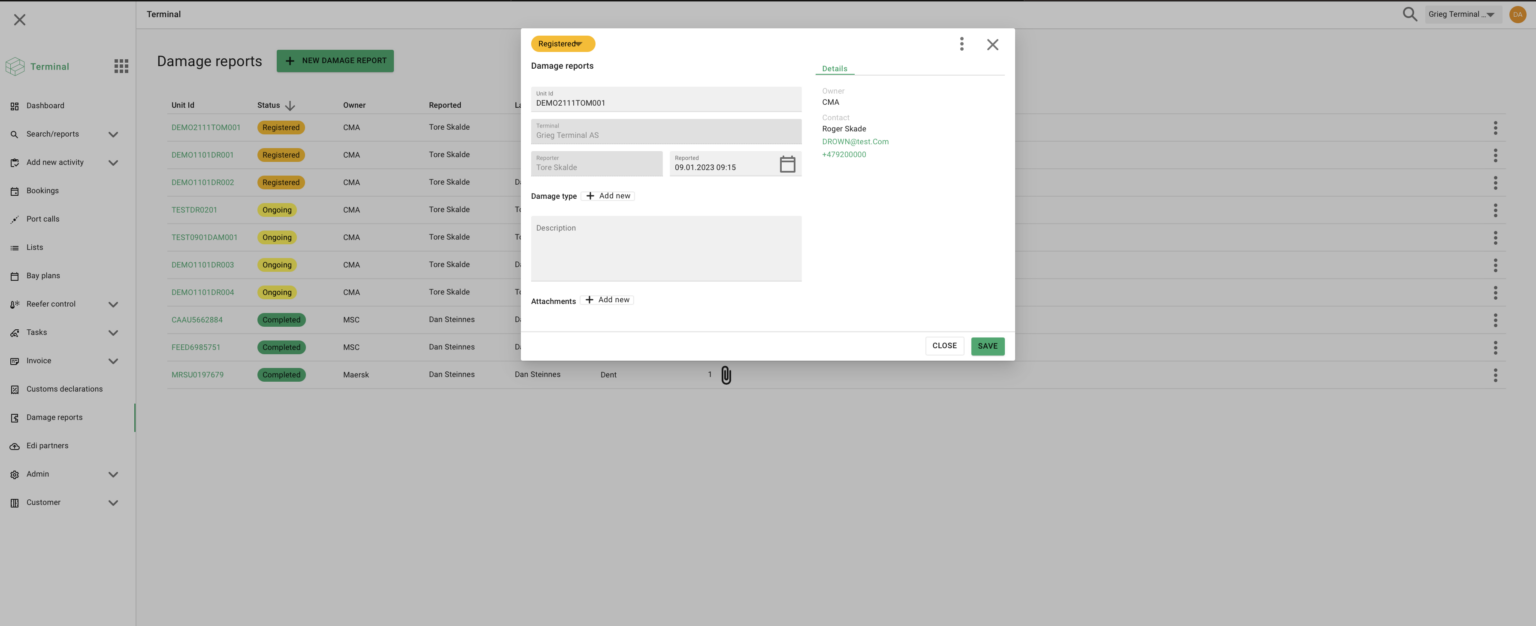1536x626 pixels.
Task: Open the apps grid icon beside Terminal
Action: click(121, 66)
